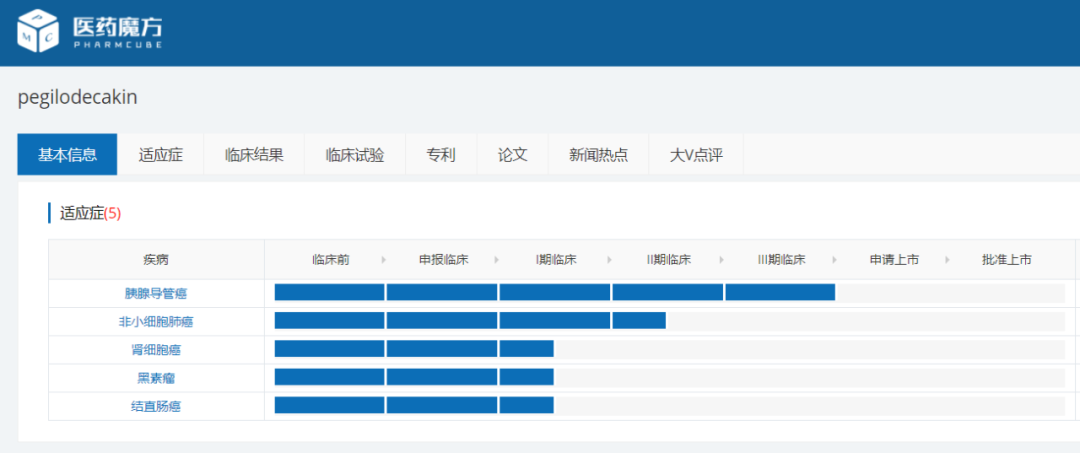The image size is (1080, 453).
Task: Open the 大V点评 tab
Action: tap(695, 155)
